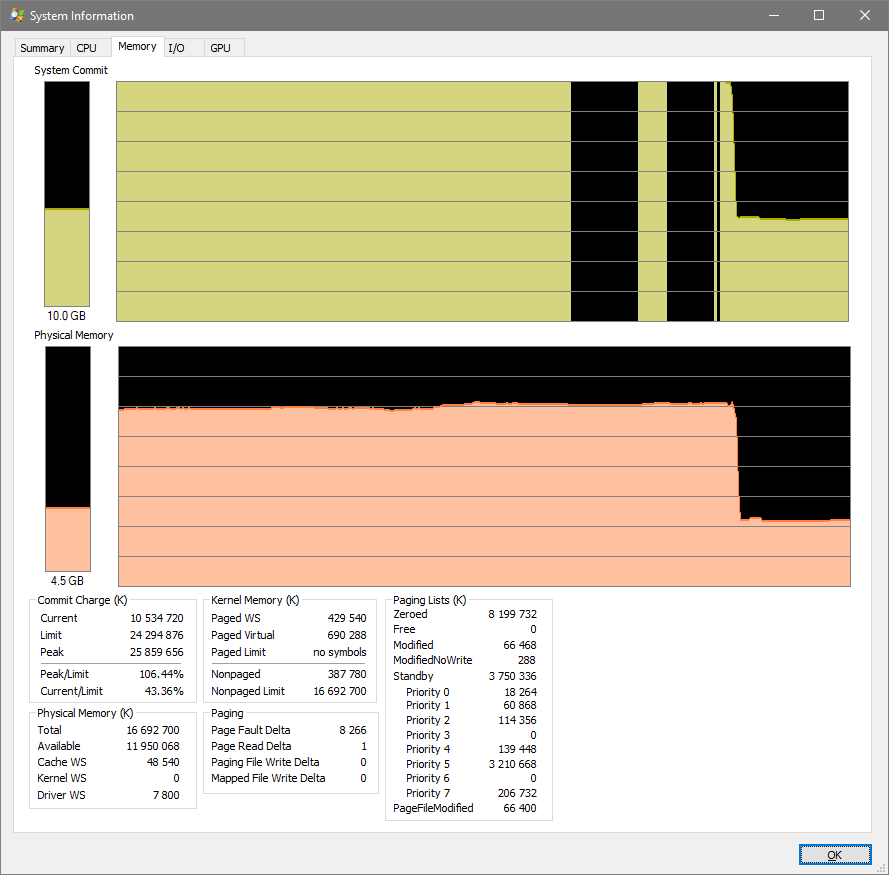The height and width of the screenshot is (875, 889).
Task: Click Priority 2 value 114 356
Action: point(518,720)
